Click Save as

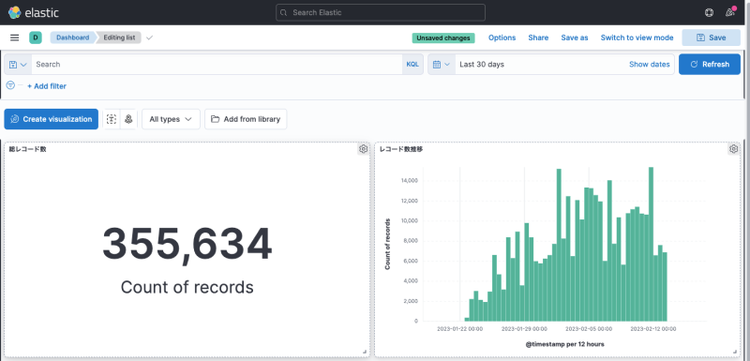[574, 38]
